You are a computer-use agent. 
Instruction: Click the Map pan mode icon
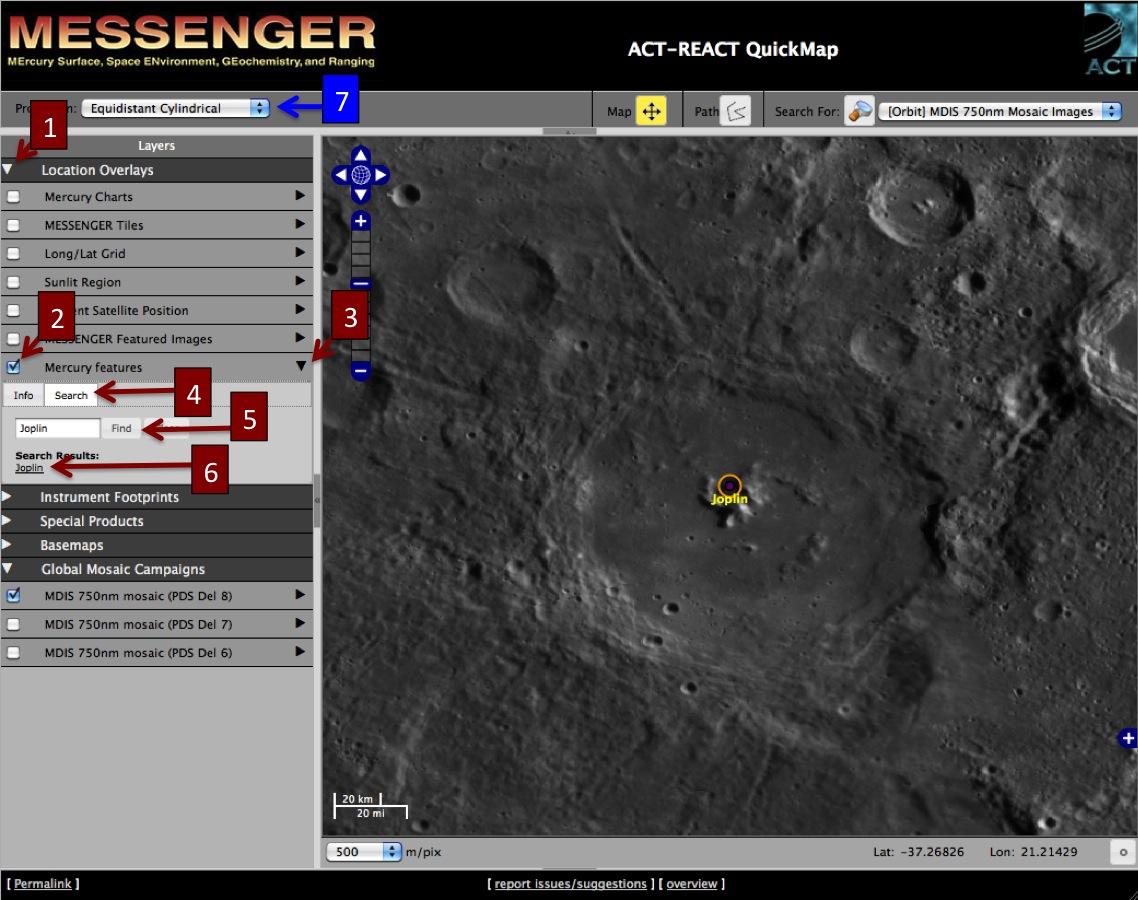(651, 111)
